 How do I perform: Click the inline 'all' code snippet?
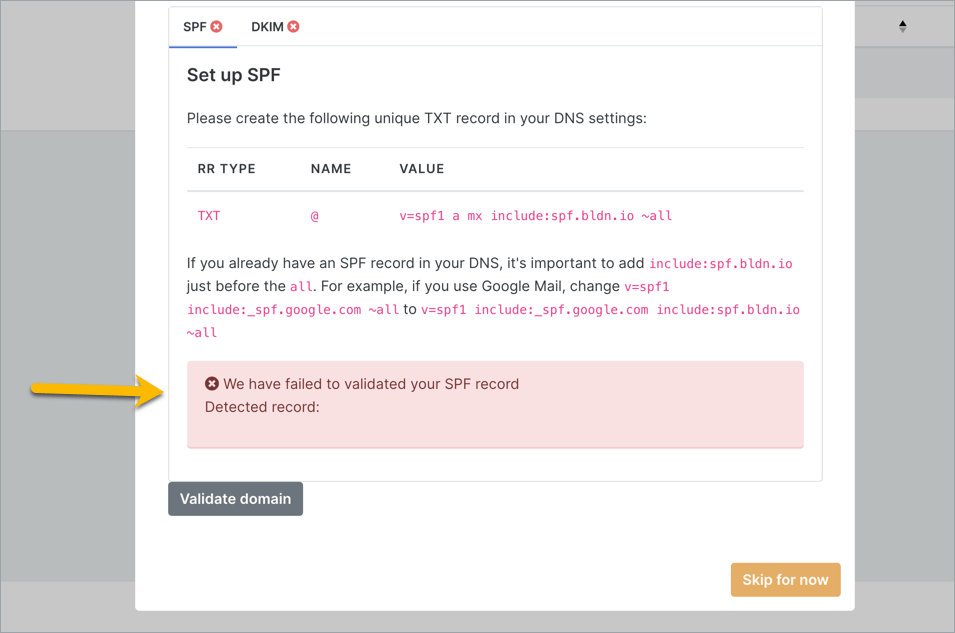[x=301, y=287]
